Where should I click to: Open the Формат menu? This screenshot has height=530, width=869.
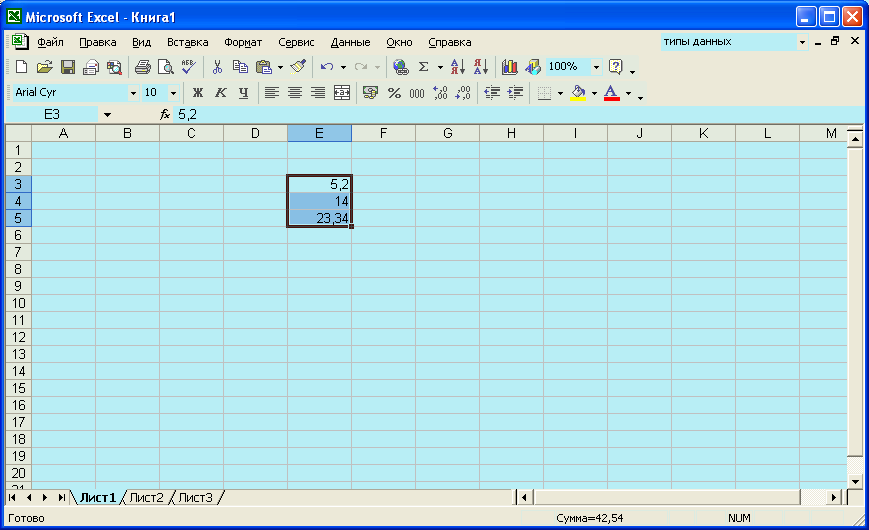pyautogui.click(x=243, y=42)
